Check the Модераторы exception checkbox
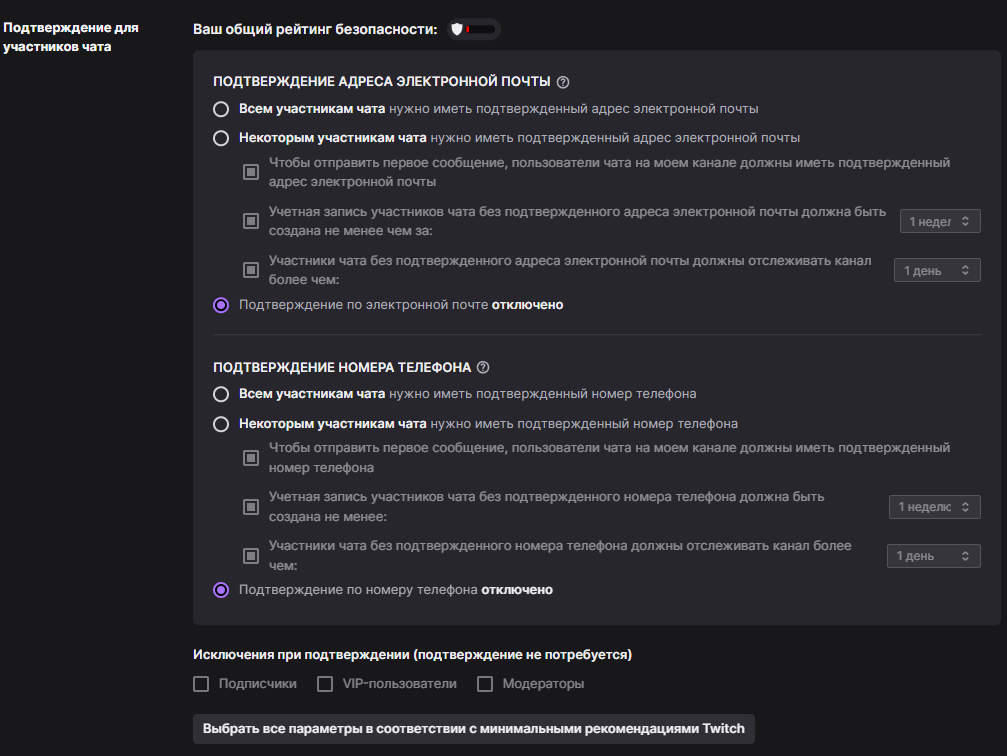This screenshot has width=1007, height=756. coord(485,684)
